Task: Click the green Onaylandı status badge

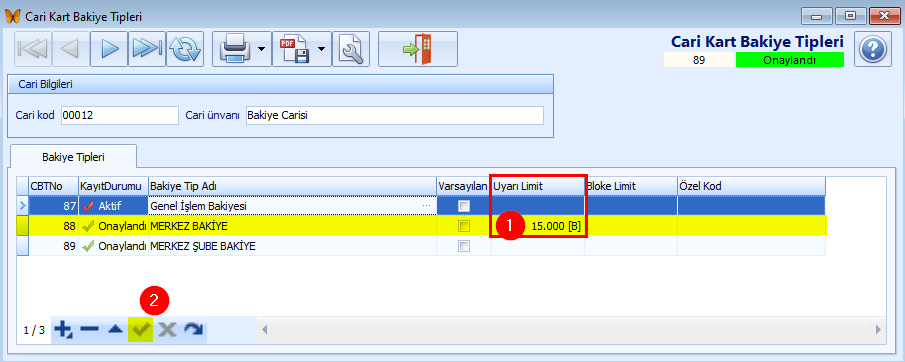Action: pyautogui.click(x=789, y=60)
